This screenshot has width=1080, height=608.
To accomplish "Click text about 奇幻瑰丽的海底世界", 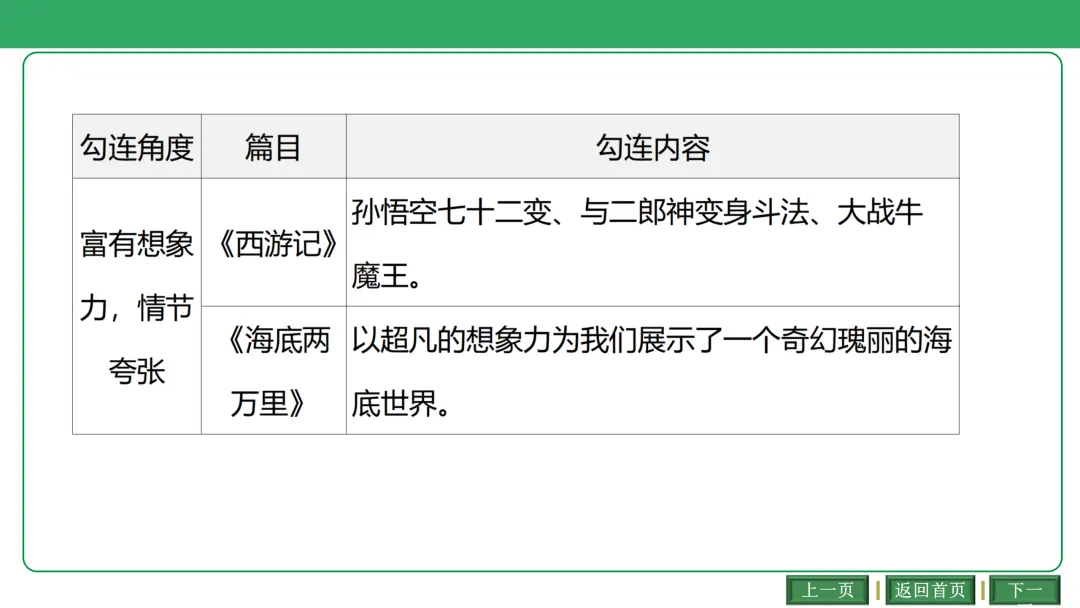I will click(x=652, y=370).
